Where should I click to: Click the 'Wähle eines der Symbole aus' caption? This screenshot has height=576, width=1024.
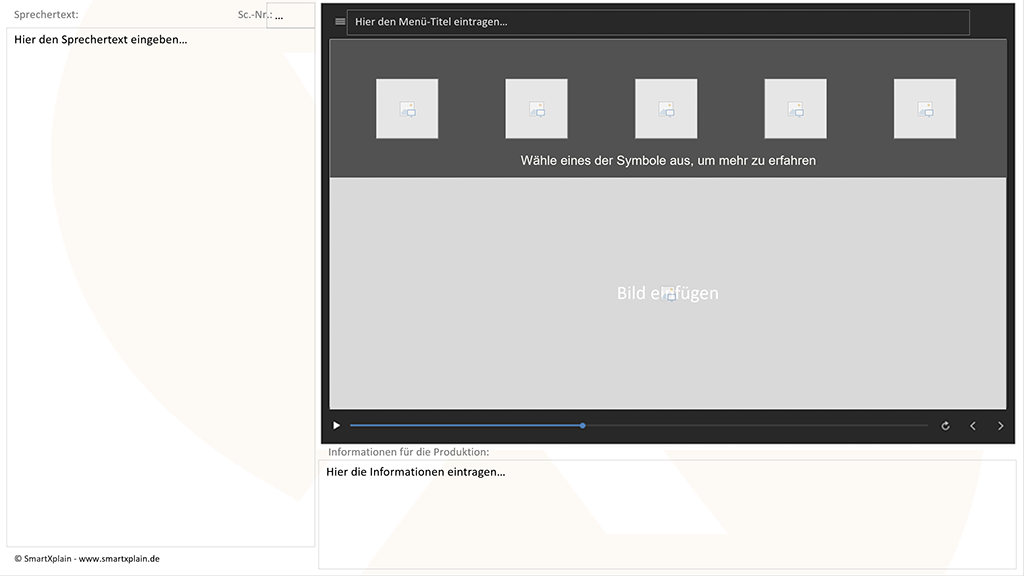(668, 161)
